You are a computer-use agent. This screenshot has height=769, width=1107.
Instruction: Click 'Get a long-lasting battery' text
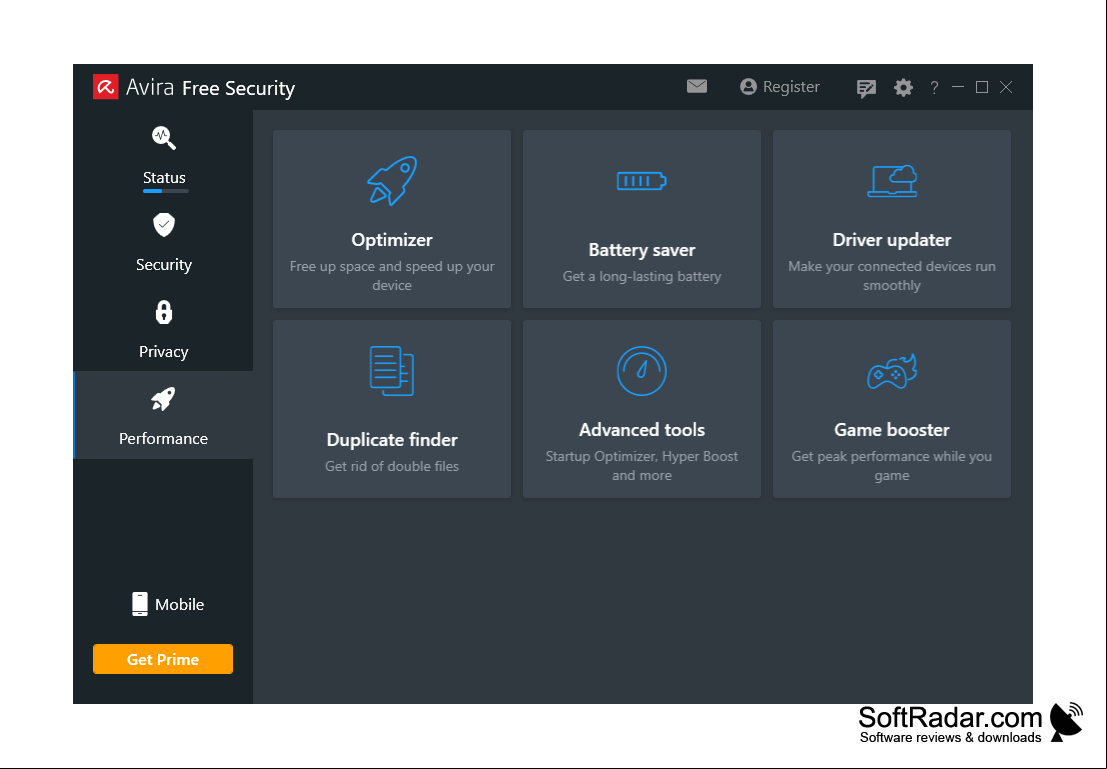pyautogui.click(x=642, y=276)
